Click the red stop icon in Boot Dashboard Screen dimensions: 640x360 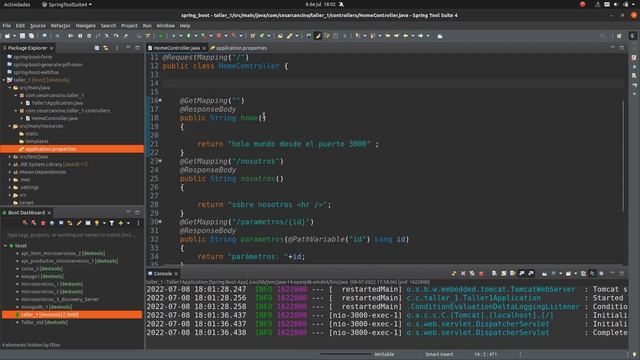pyautogui.click(x=43, y=223)
